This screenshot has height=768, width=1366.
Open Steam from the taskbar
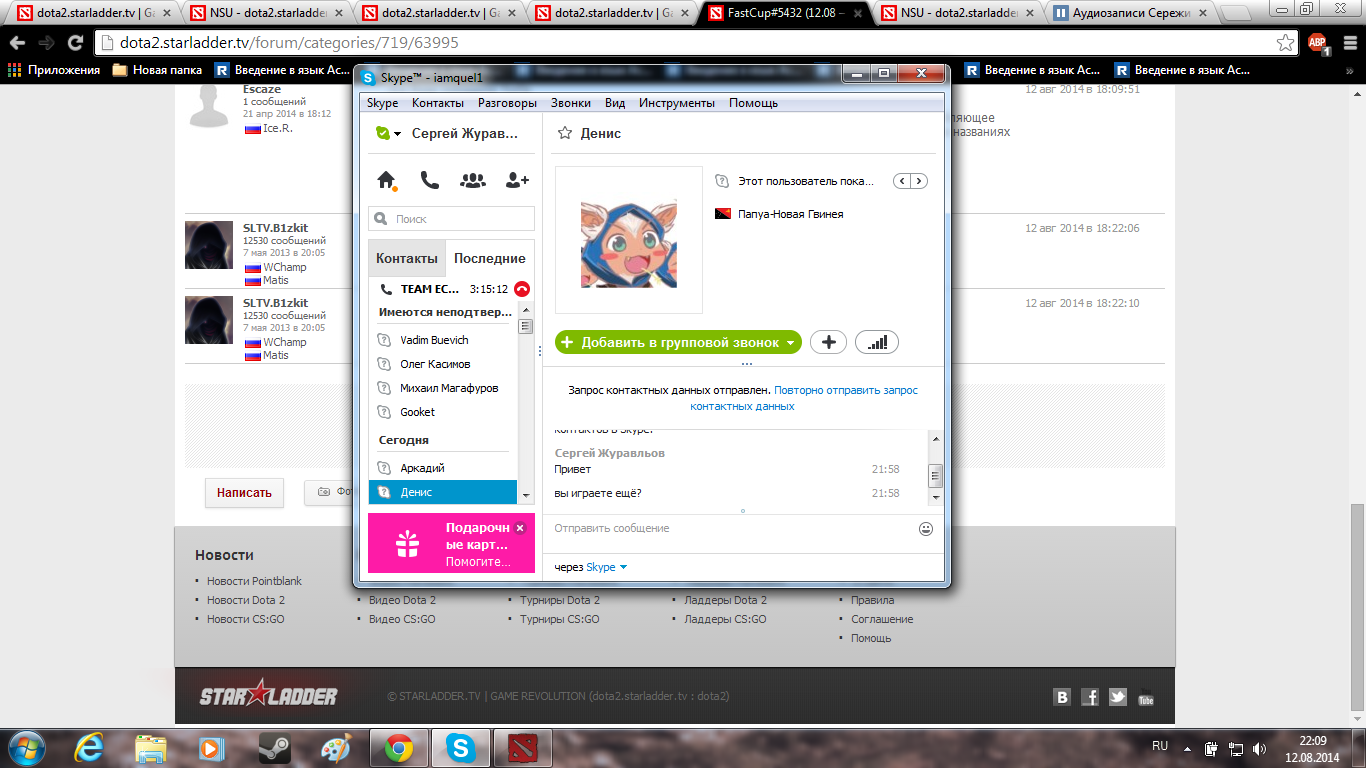pyautogui.click(x=274, y=748)
